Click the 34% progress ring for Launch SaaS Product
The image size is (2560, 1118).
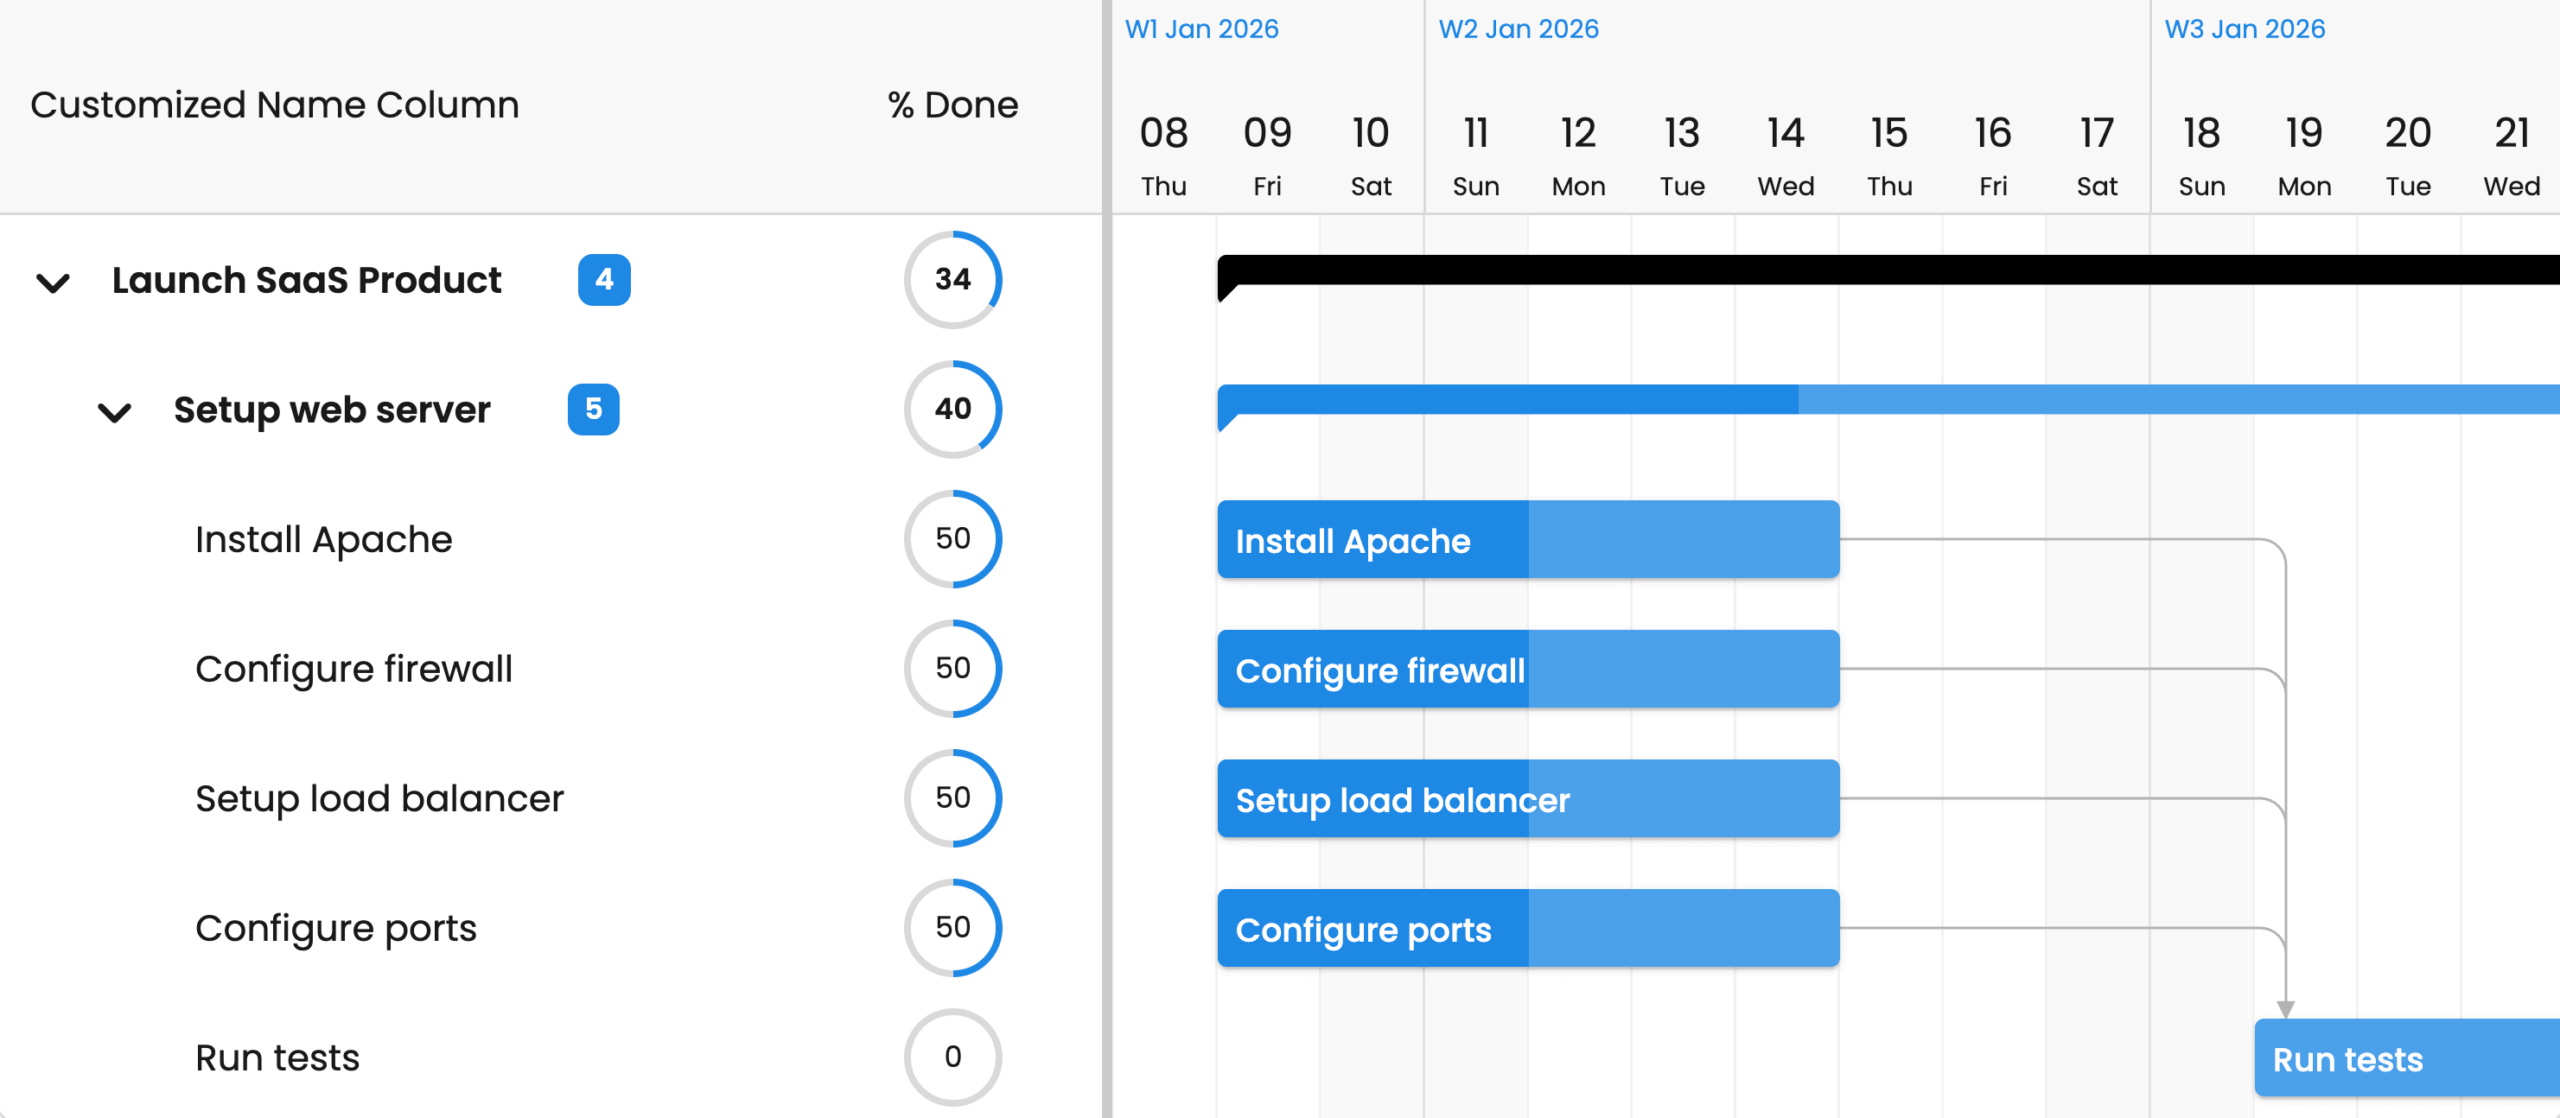click(952, 280)
